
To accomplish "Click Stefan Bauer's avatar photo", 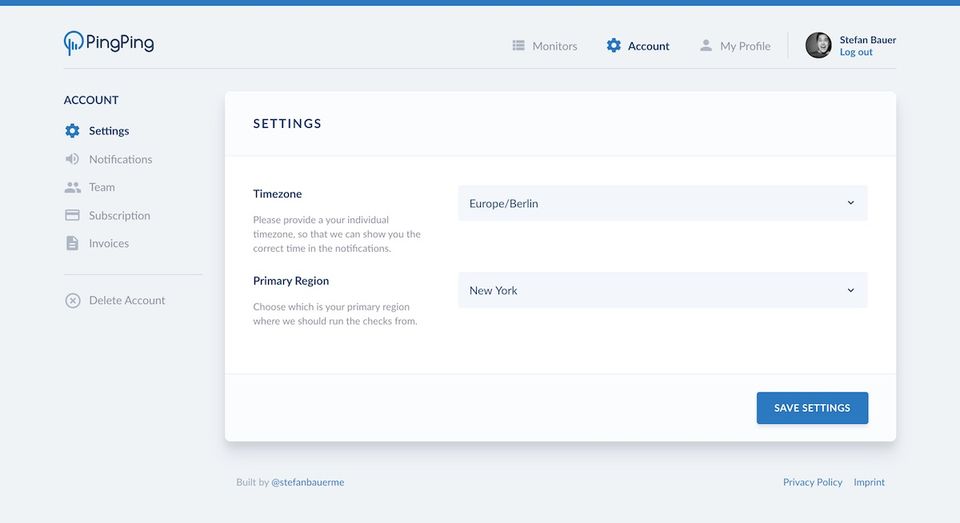I will [x=818, y=45].
